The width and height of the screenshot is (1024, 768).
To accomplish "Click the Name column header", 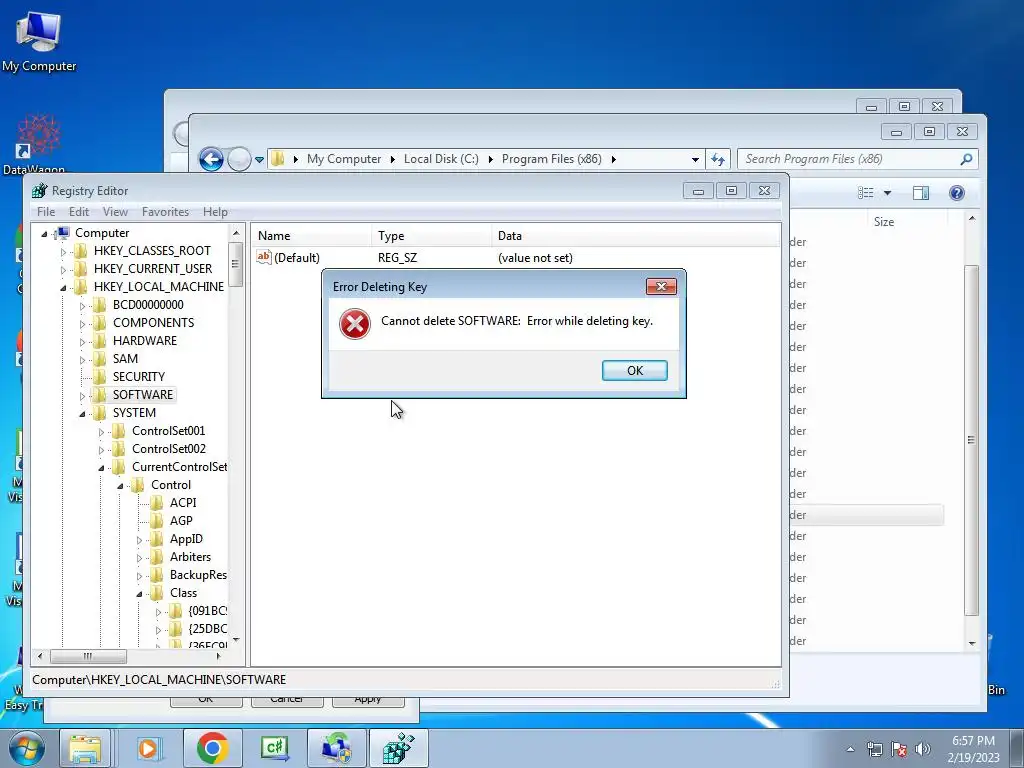I will (312, 236).
